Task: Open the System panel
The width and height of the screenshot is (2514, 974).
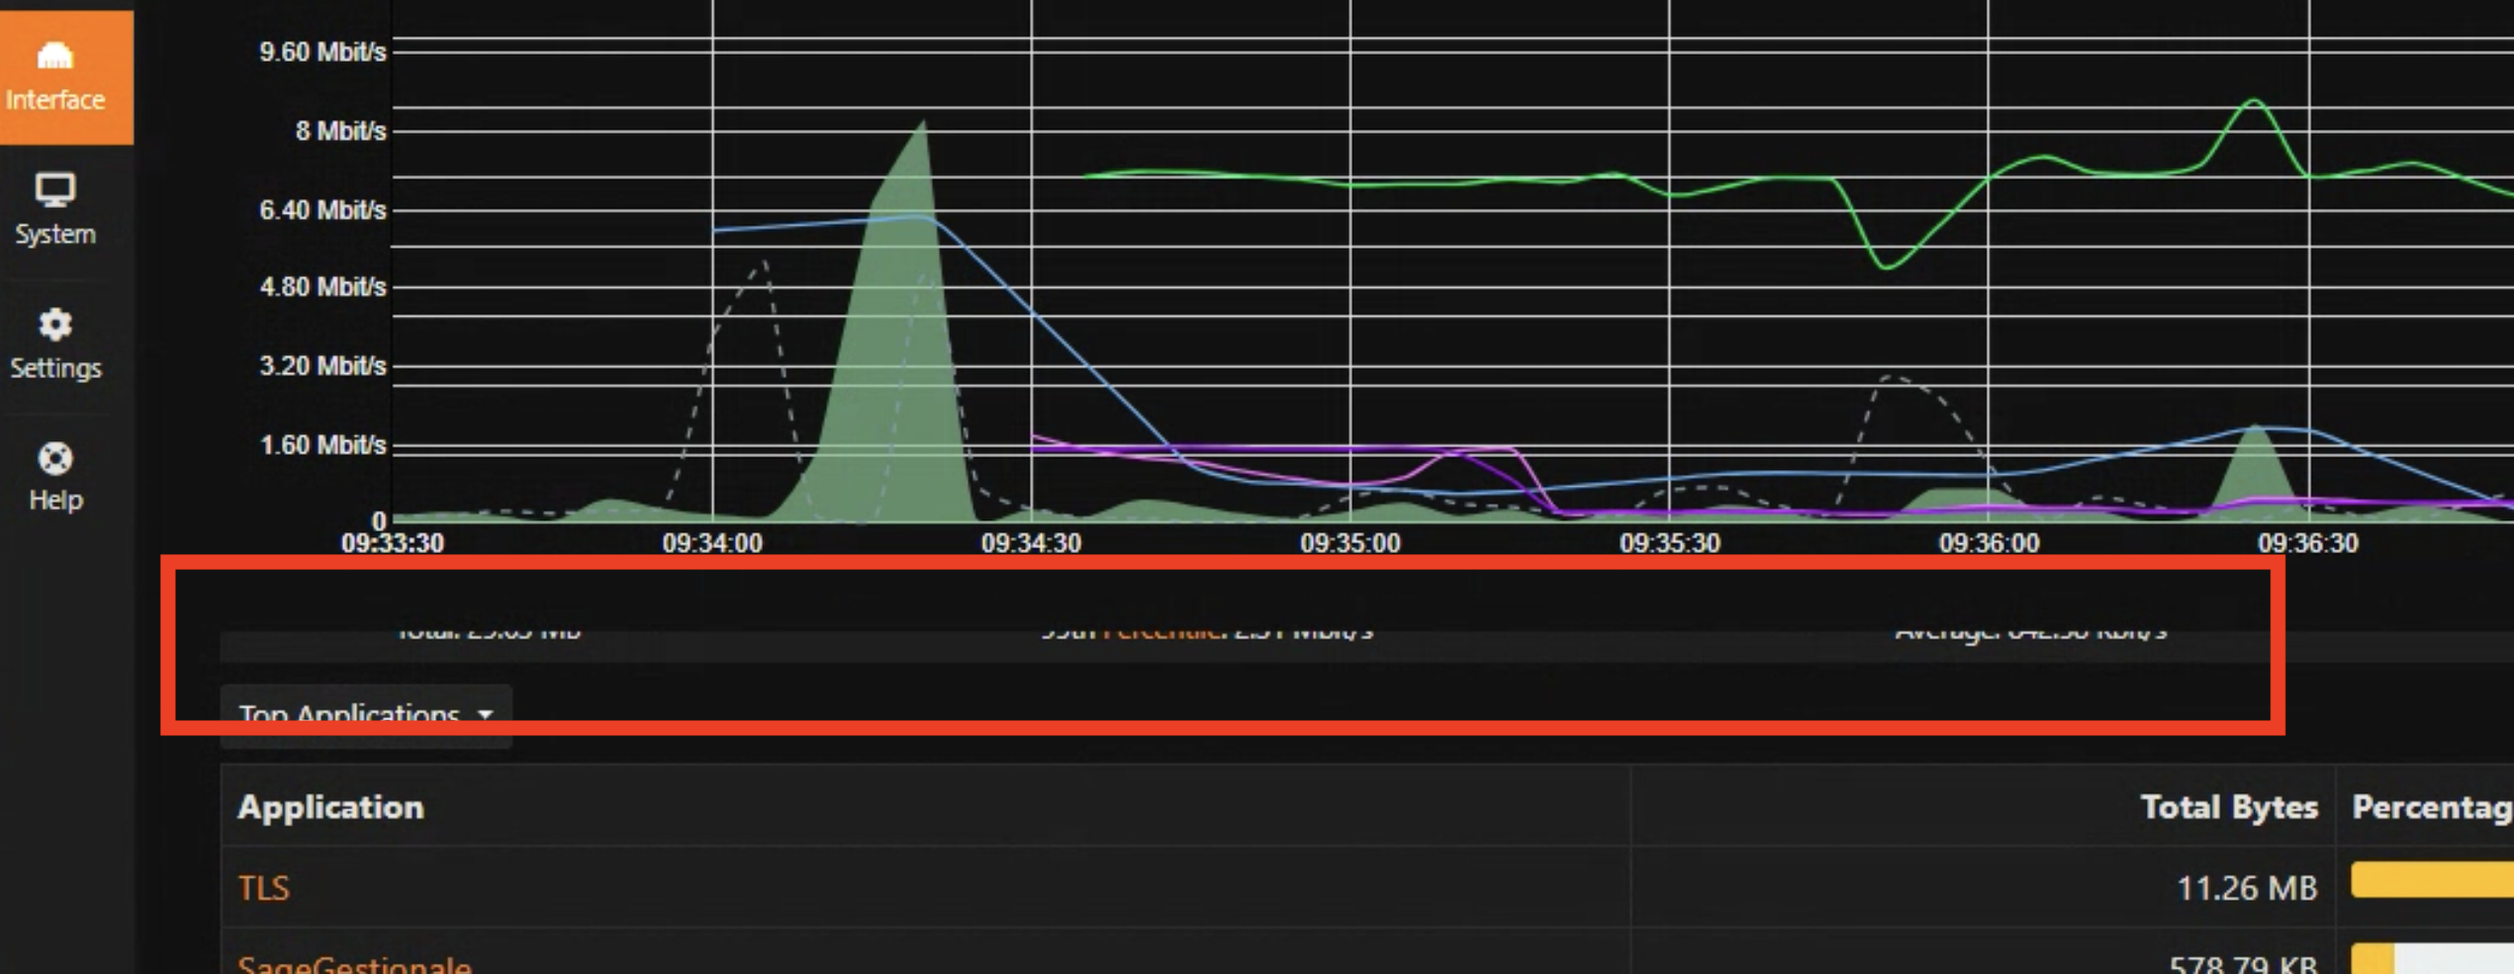Action: tap(55, 210)
